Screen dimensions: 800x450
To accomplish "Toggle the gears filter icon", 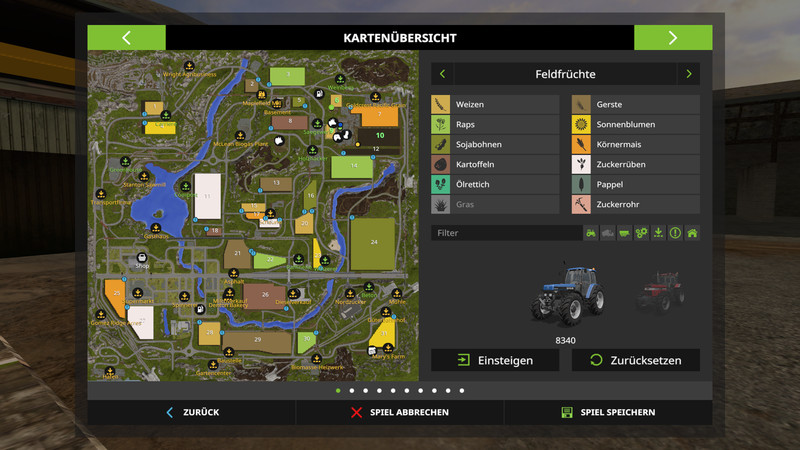I will (x=642, y=233).
